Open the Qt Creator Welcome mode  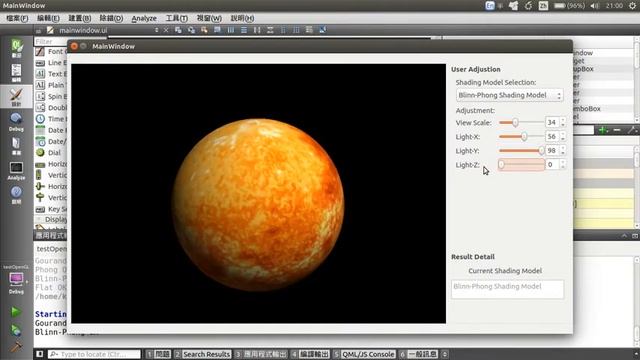click(x=16, y=48)
